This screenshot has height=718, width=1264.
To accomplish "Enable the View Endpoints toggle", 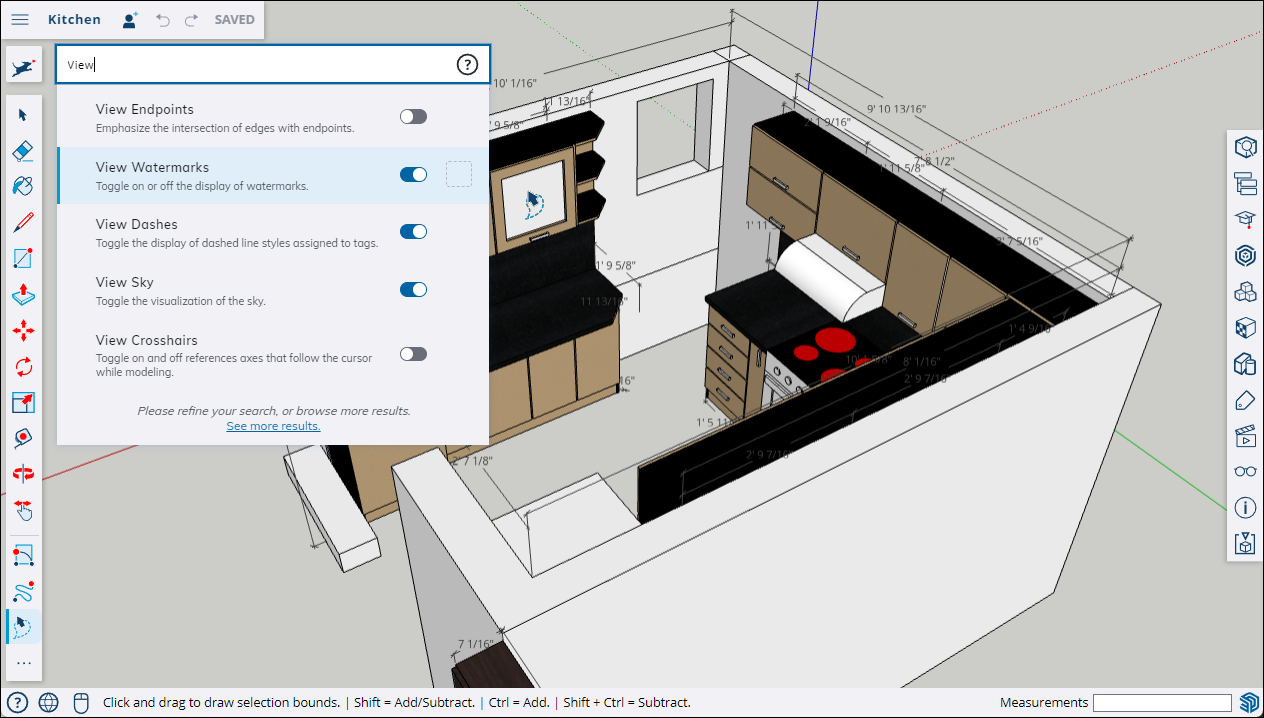I will pos(413,117).
